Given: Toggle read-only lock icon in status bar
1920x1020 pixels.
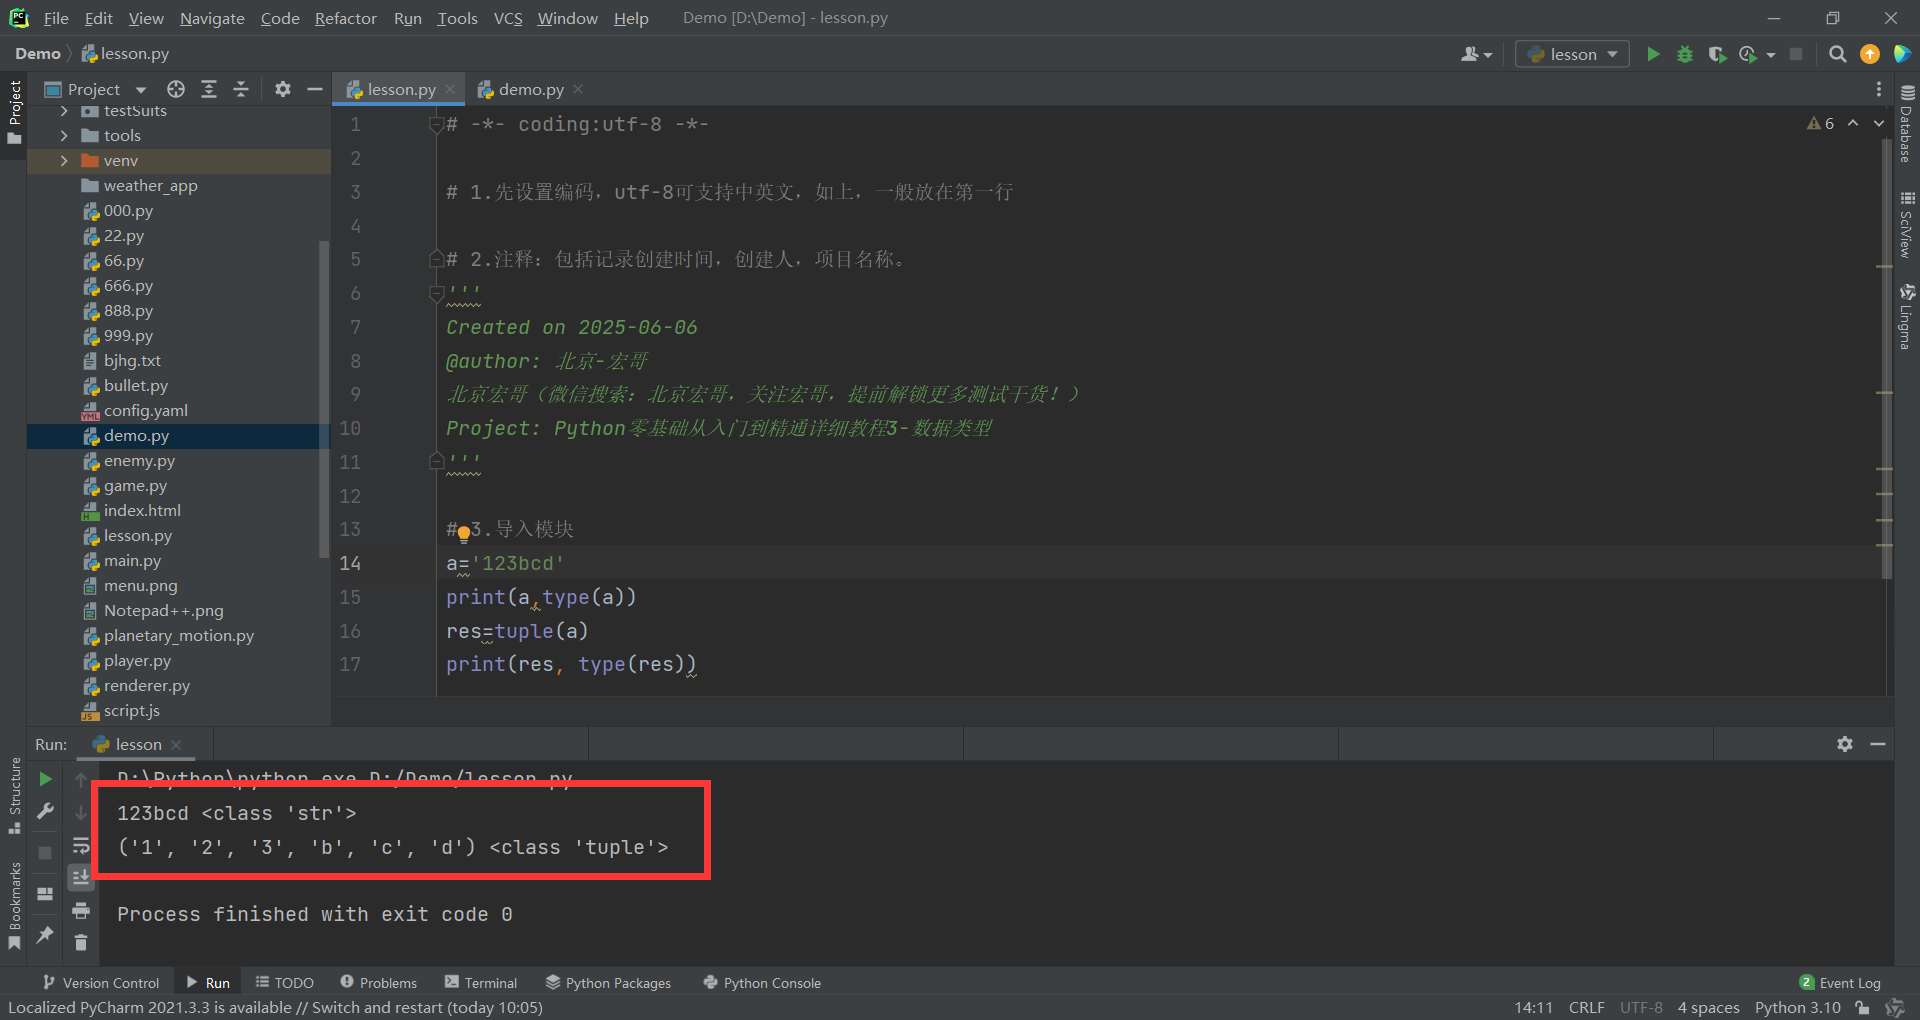Looking at the screenshot, I should tap(1862, 1007).
